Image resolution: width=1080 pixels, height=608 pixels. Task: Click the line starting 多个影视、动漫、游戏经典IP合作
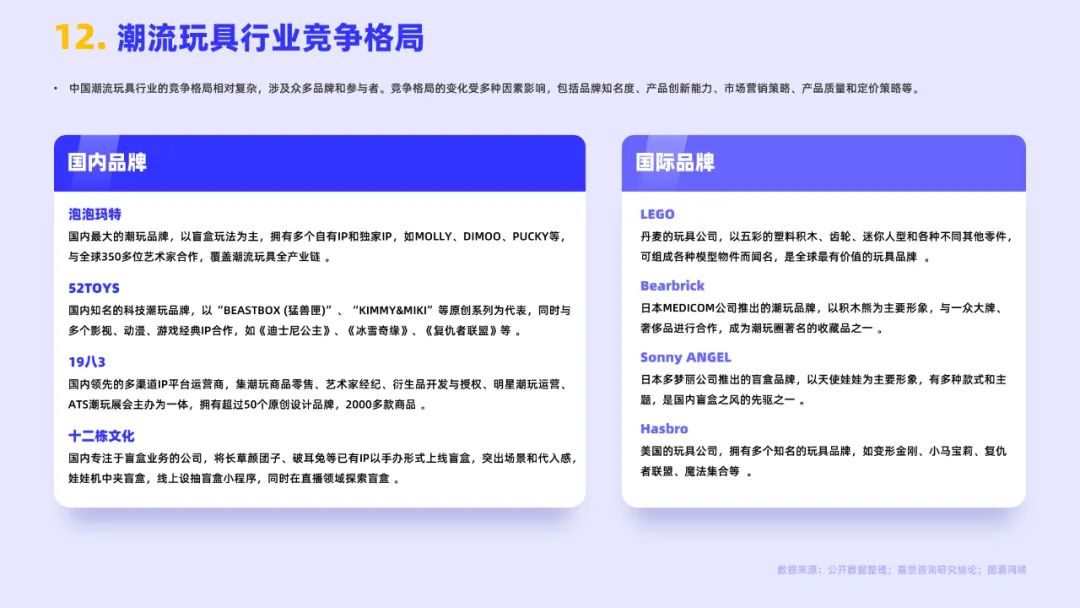click(295, 331)
